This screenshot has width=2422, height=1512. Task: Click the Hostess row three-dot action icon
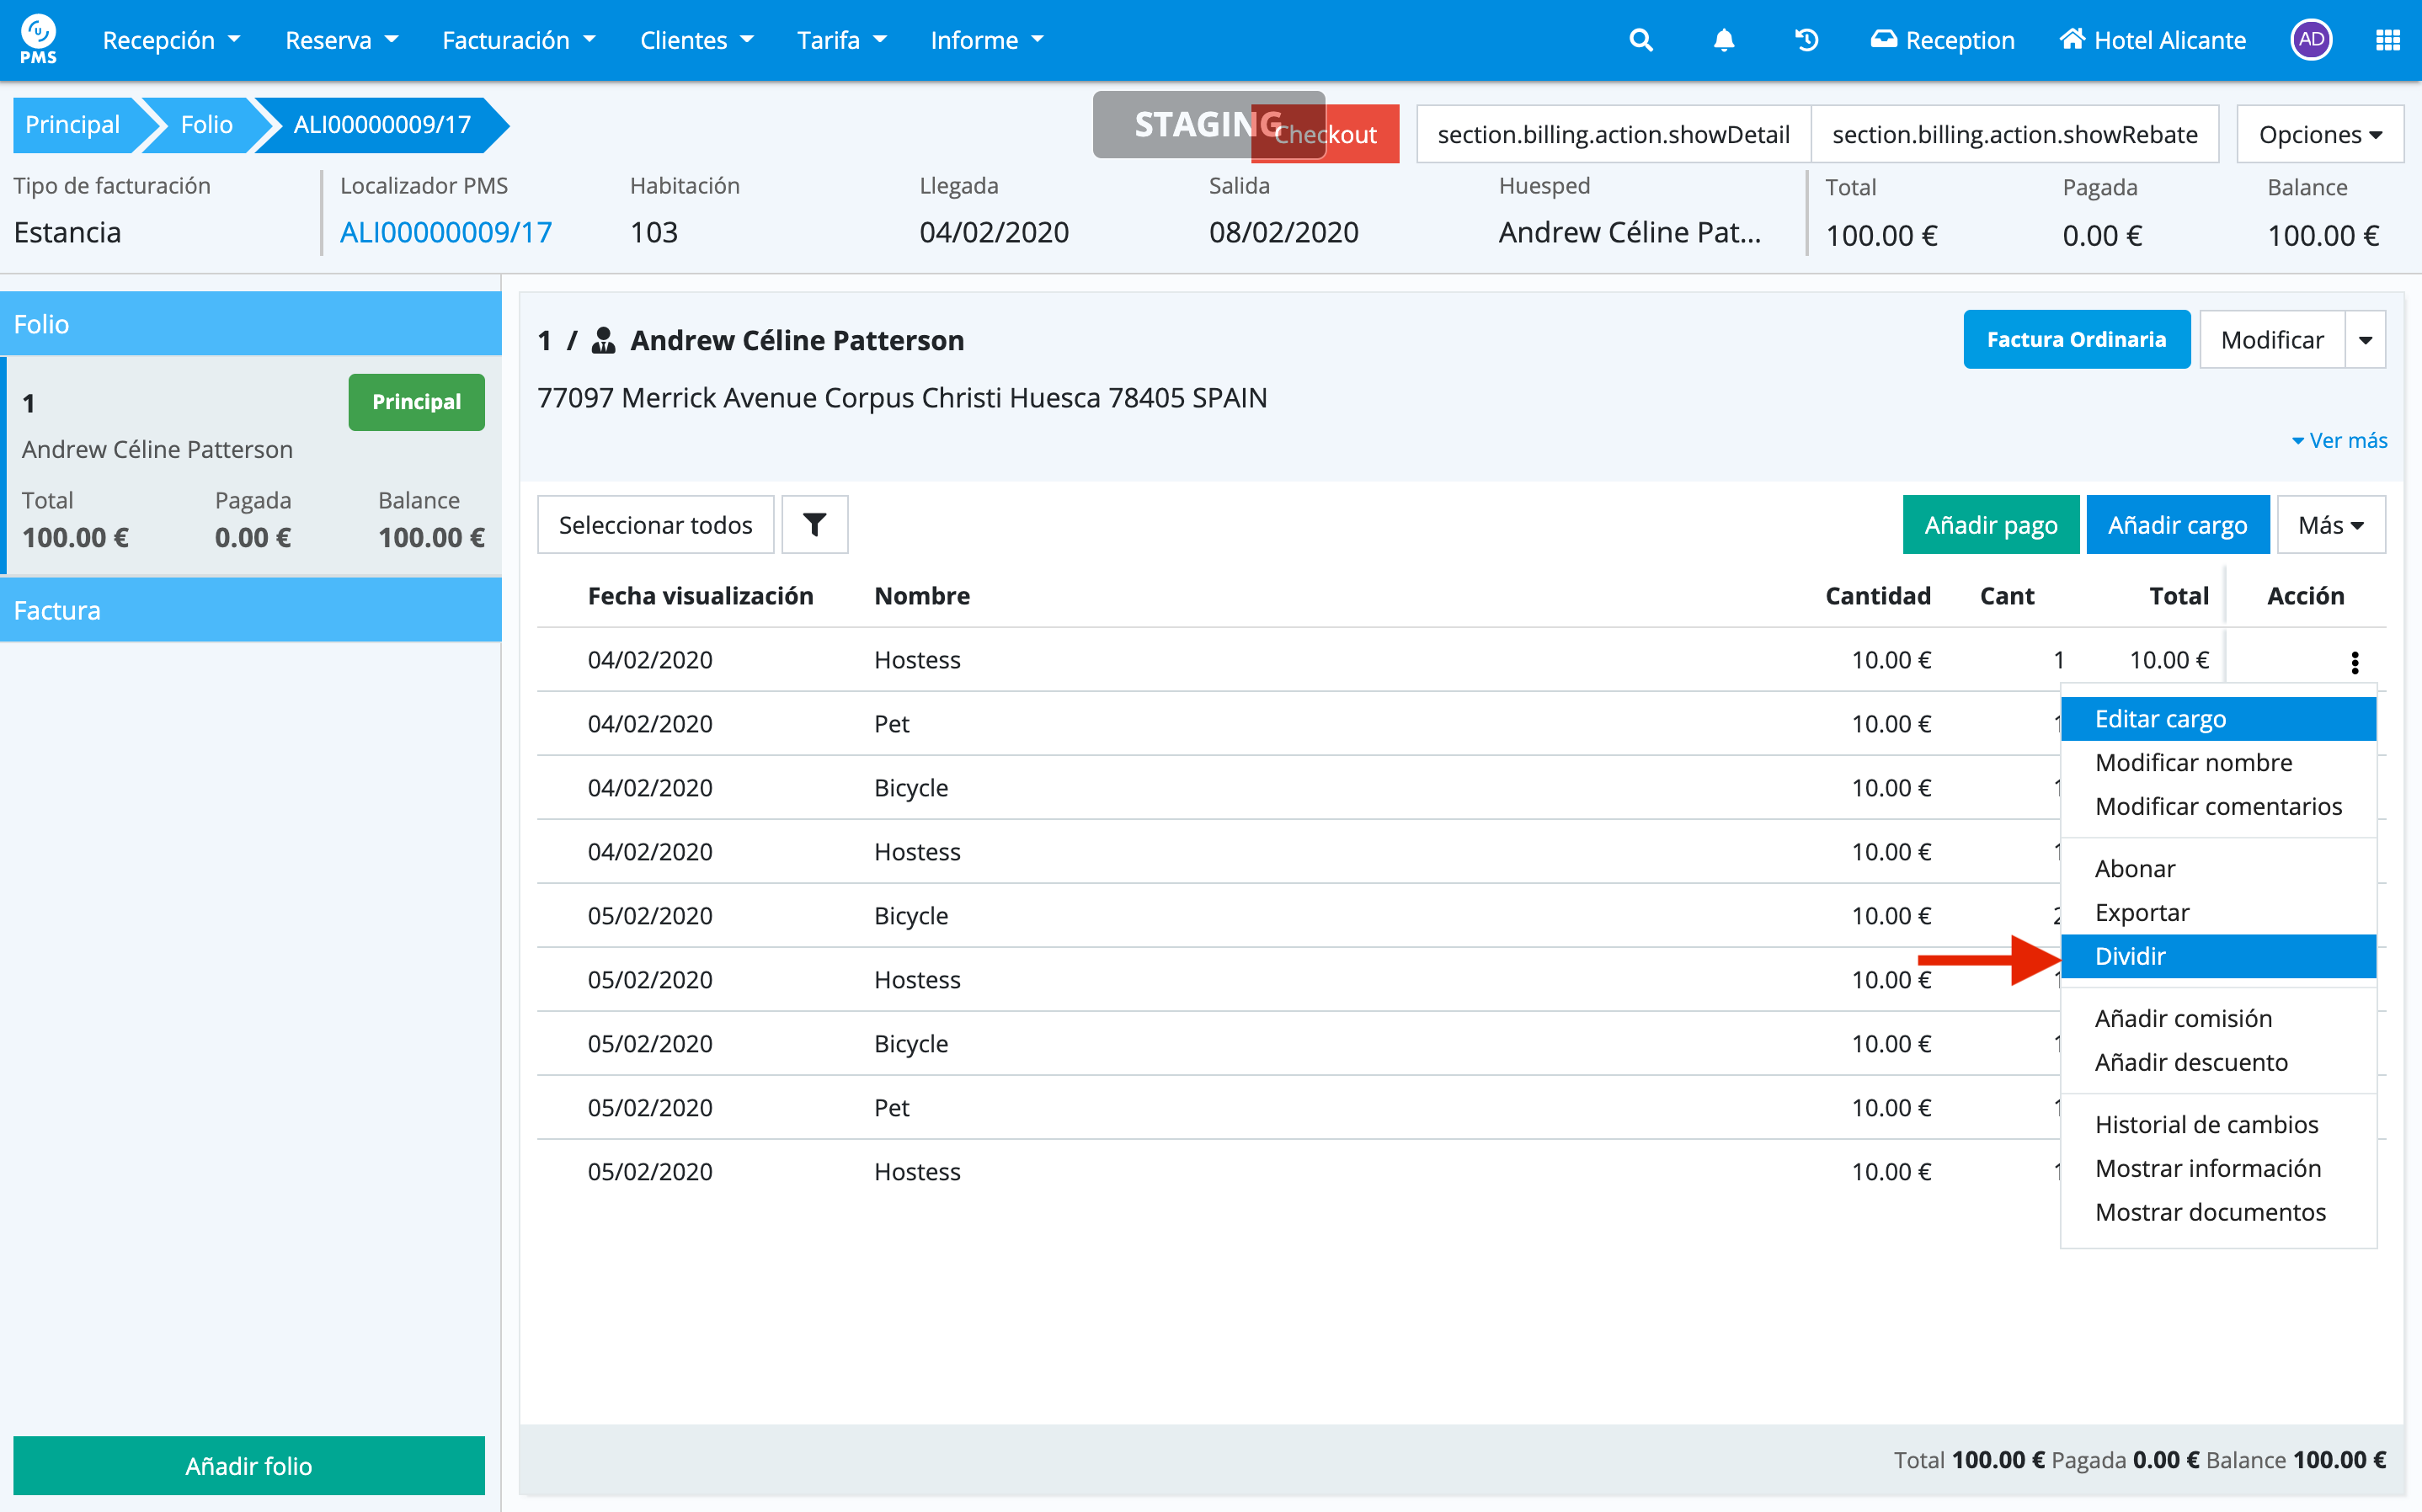[x=2354, y=662]
